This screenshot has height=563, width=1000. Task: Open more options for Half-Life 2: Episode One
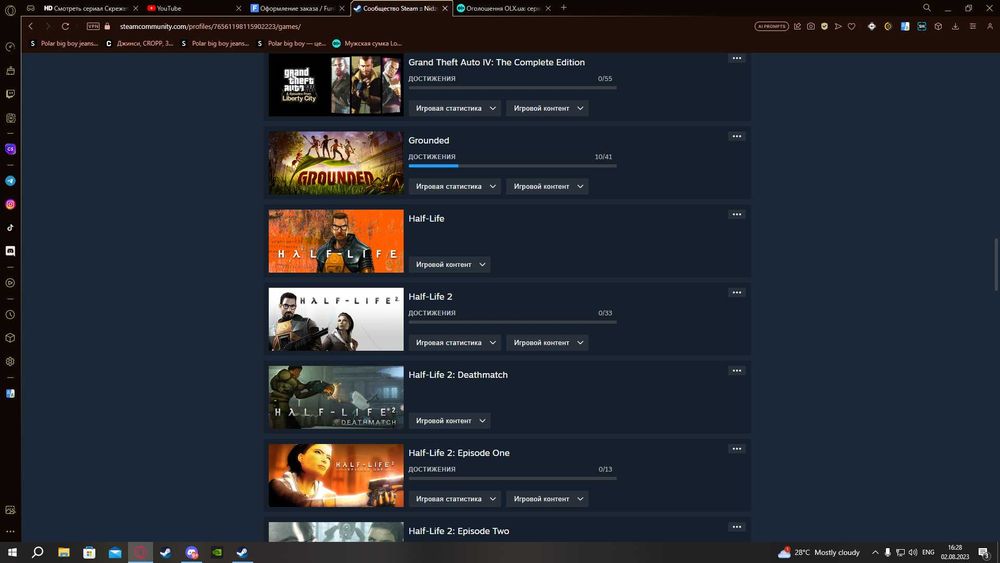737,448
